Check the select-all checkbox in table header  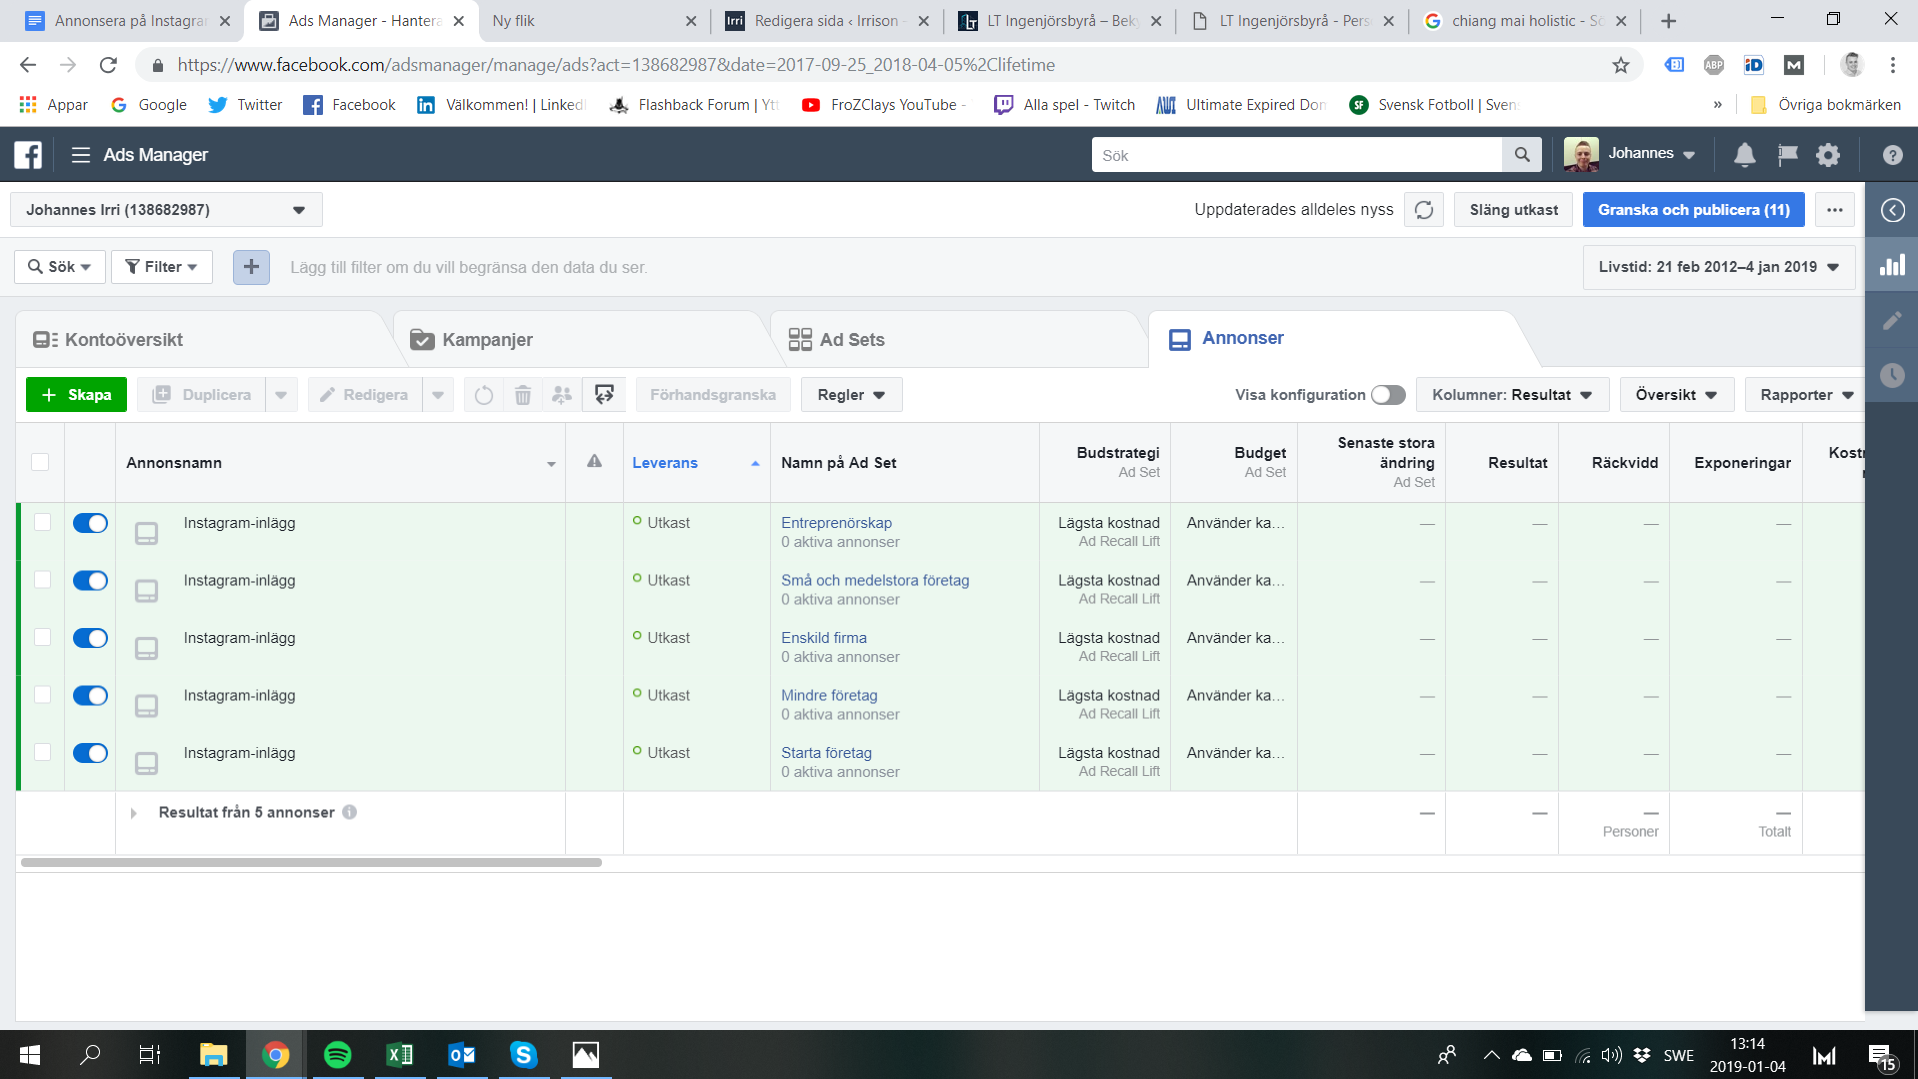(x=40, y=462)
